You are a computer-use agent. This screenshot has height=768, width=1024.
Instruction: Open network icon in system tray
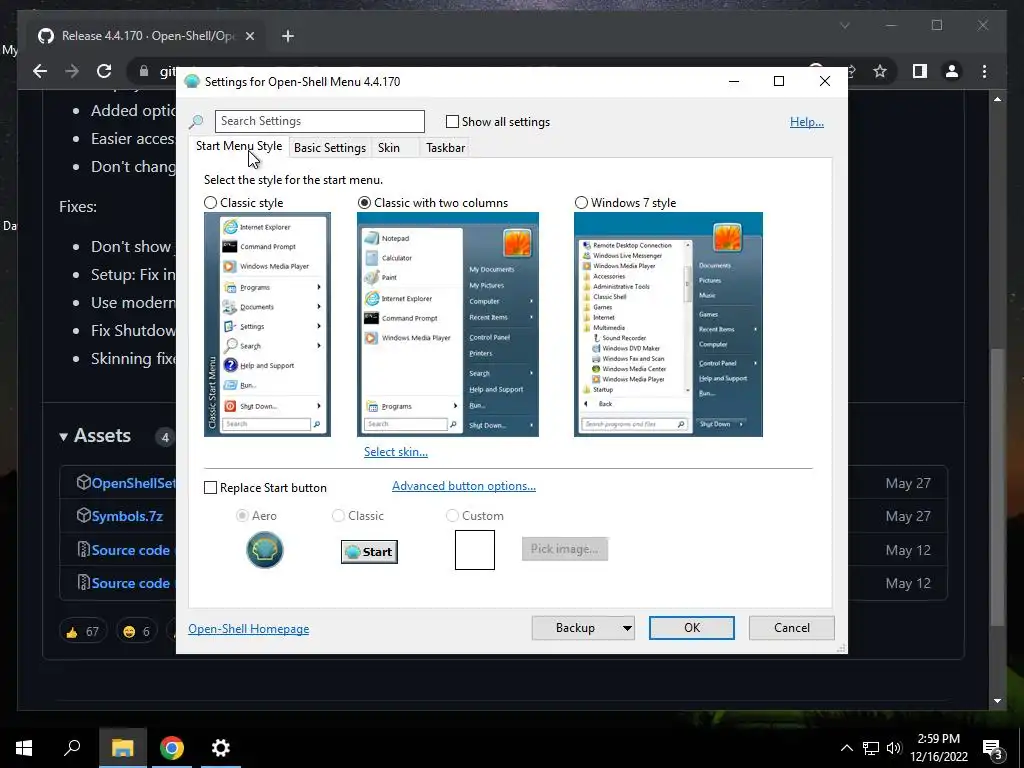(x=871, y=748)
